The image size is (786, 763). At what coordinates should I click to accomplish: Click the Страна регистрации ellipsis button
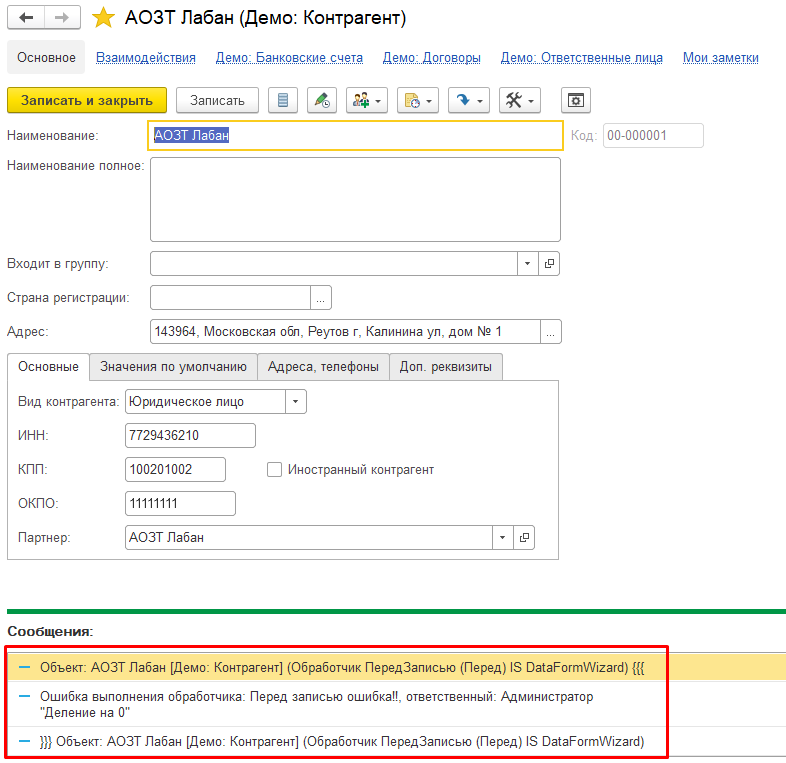click(x=321, y=298)
